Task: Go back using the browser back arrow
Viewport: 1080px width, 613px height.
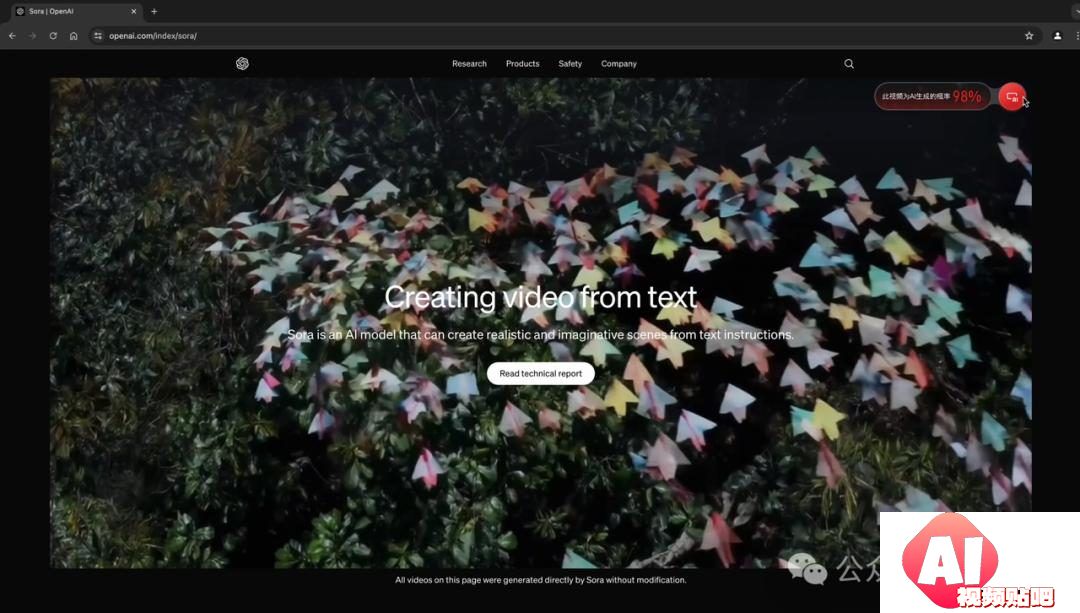Action: (12, 36)
